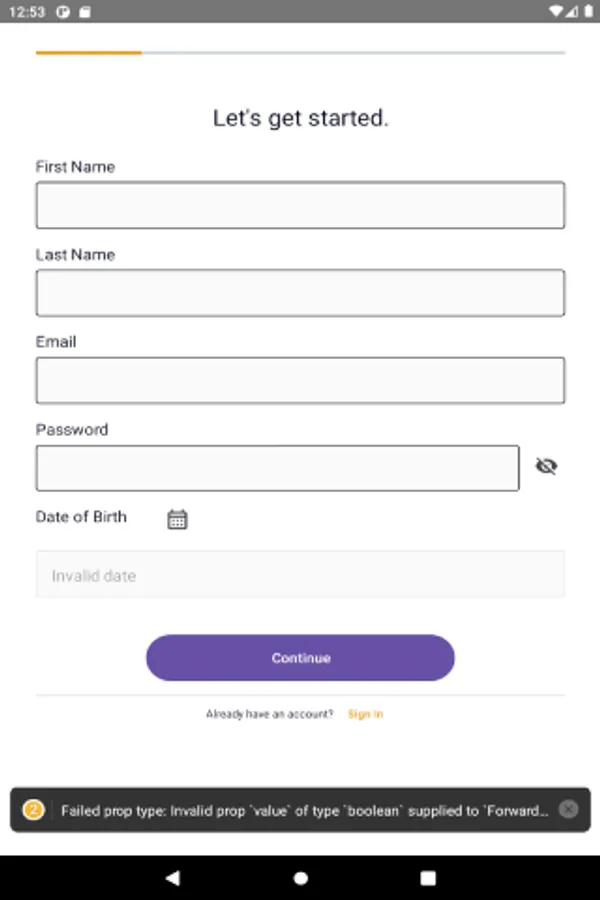Image resolution: width=600 pixels, height=900 pixels.
Task: Tap the 12:53 clock in status bar
Action: coord(29,11)
